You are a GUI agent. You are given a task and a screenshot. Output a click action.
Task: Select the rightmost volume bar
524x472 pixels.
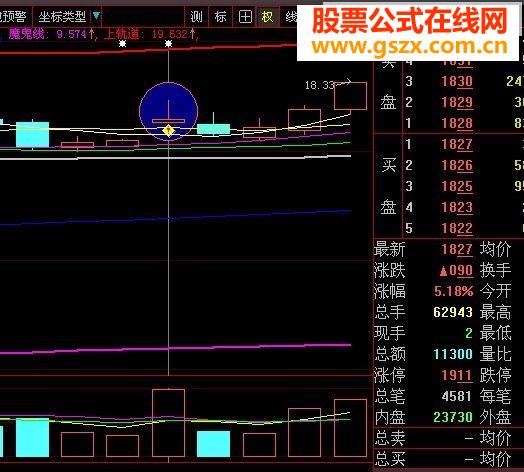(350, 428)
